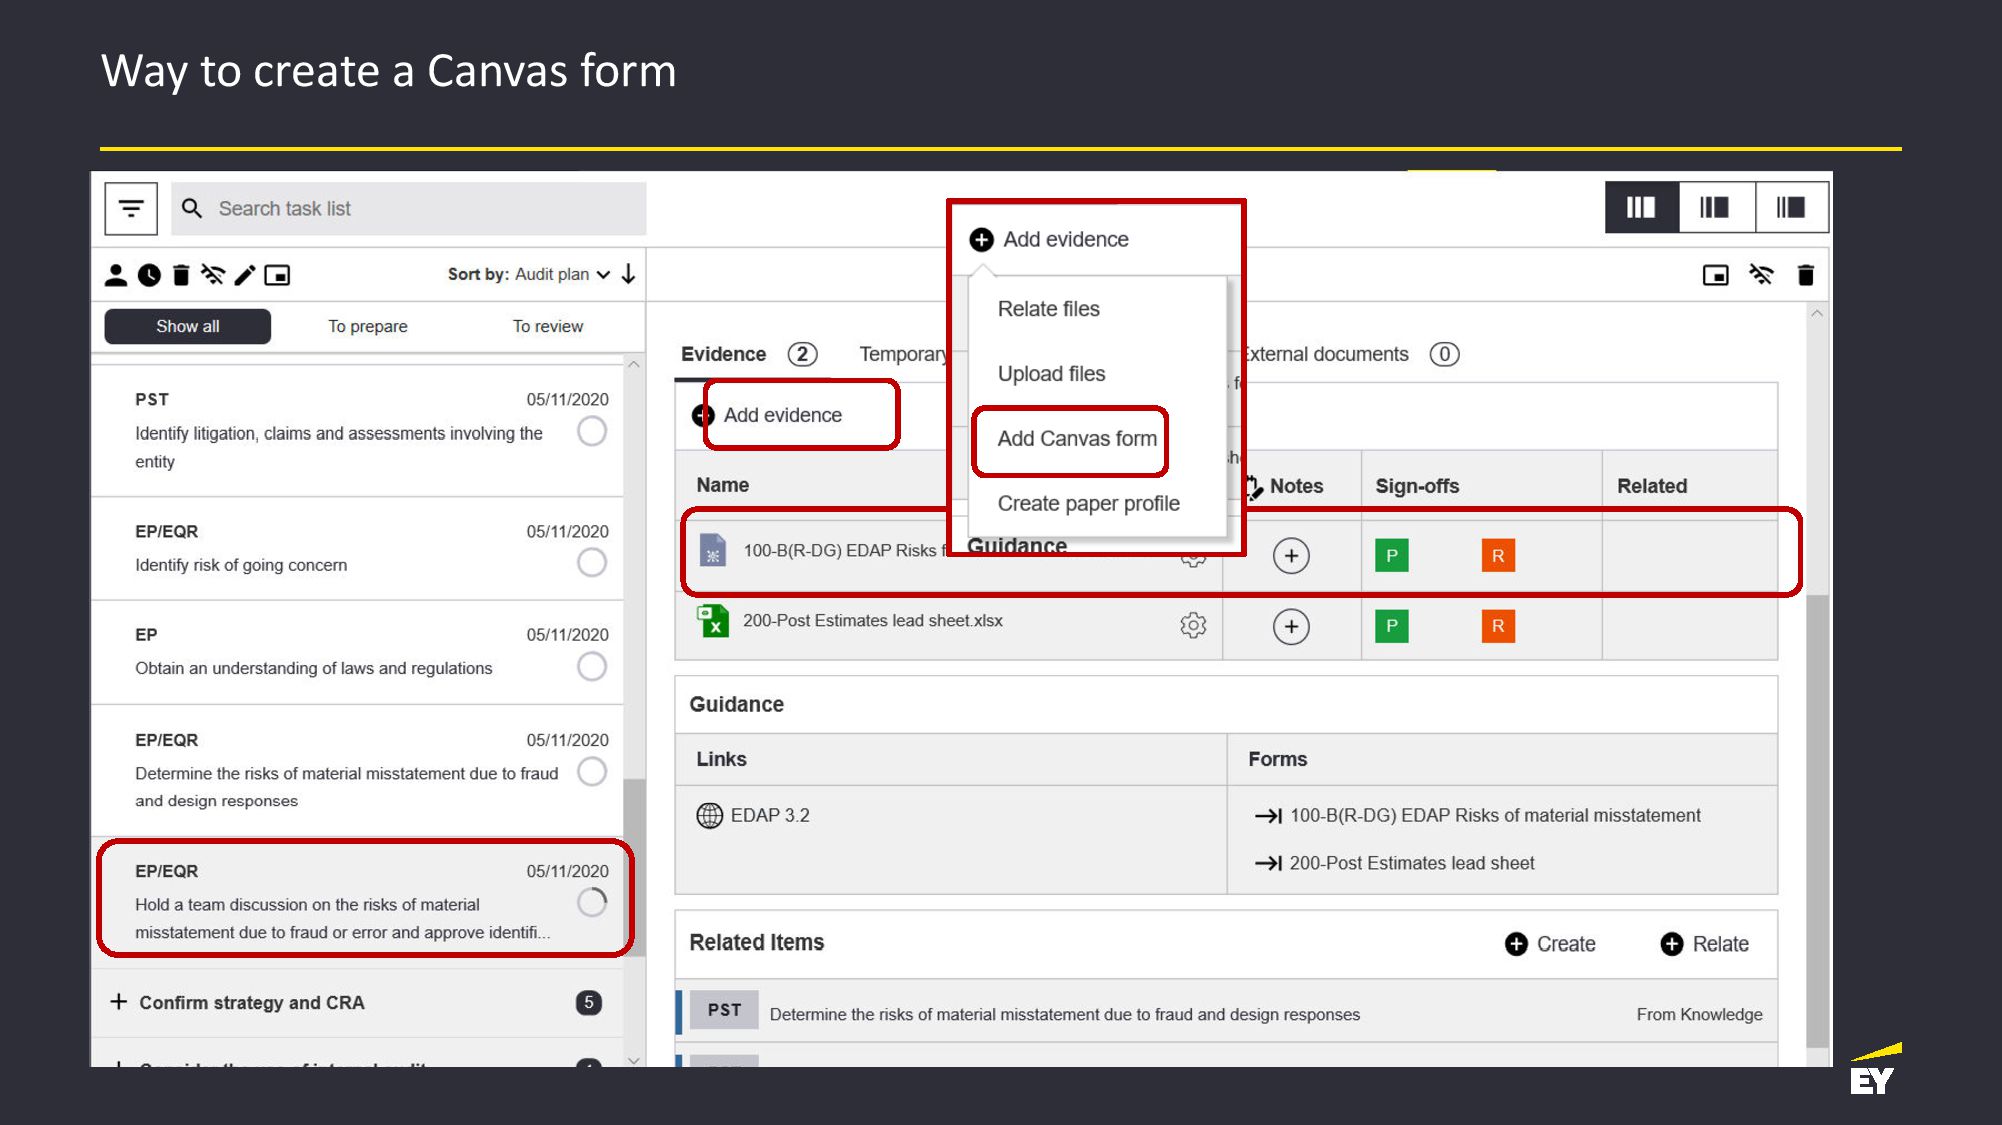Click Add evidence at top of popup menu
Screen dimensions: 2002x1125
1049,239
